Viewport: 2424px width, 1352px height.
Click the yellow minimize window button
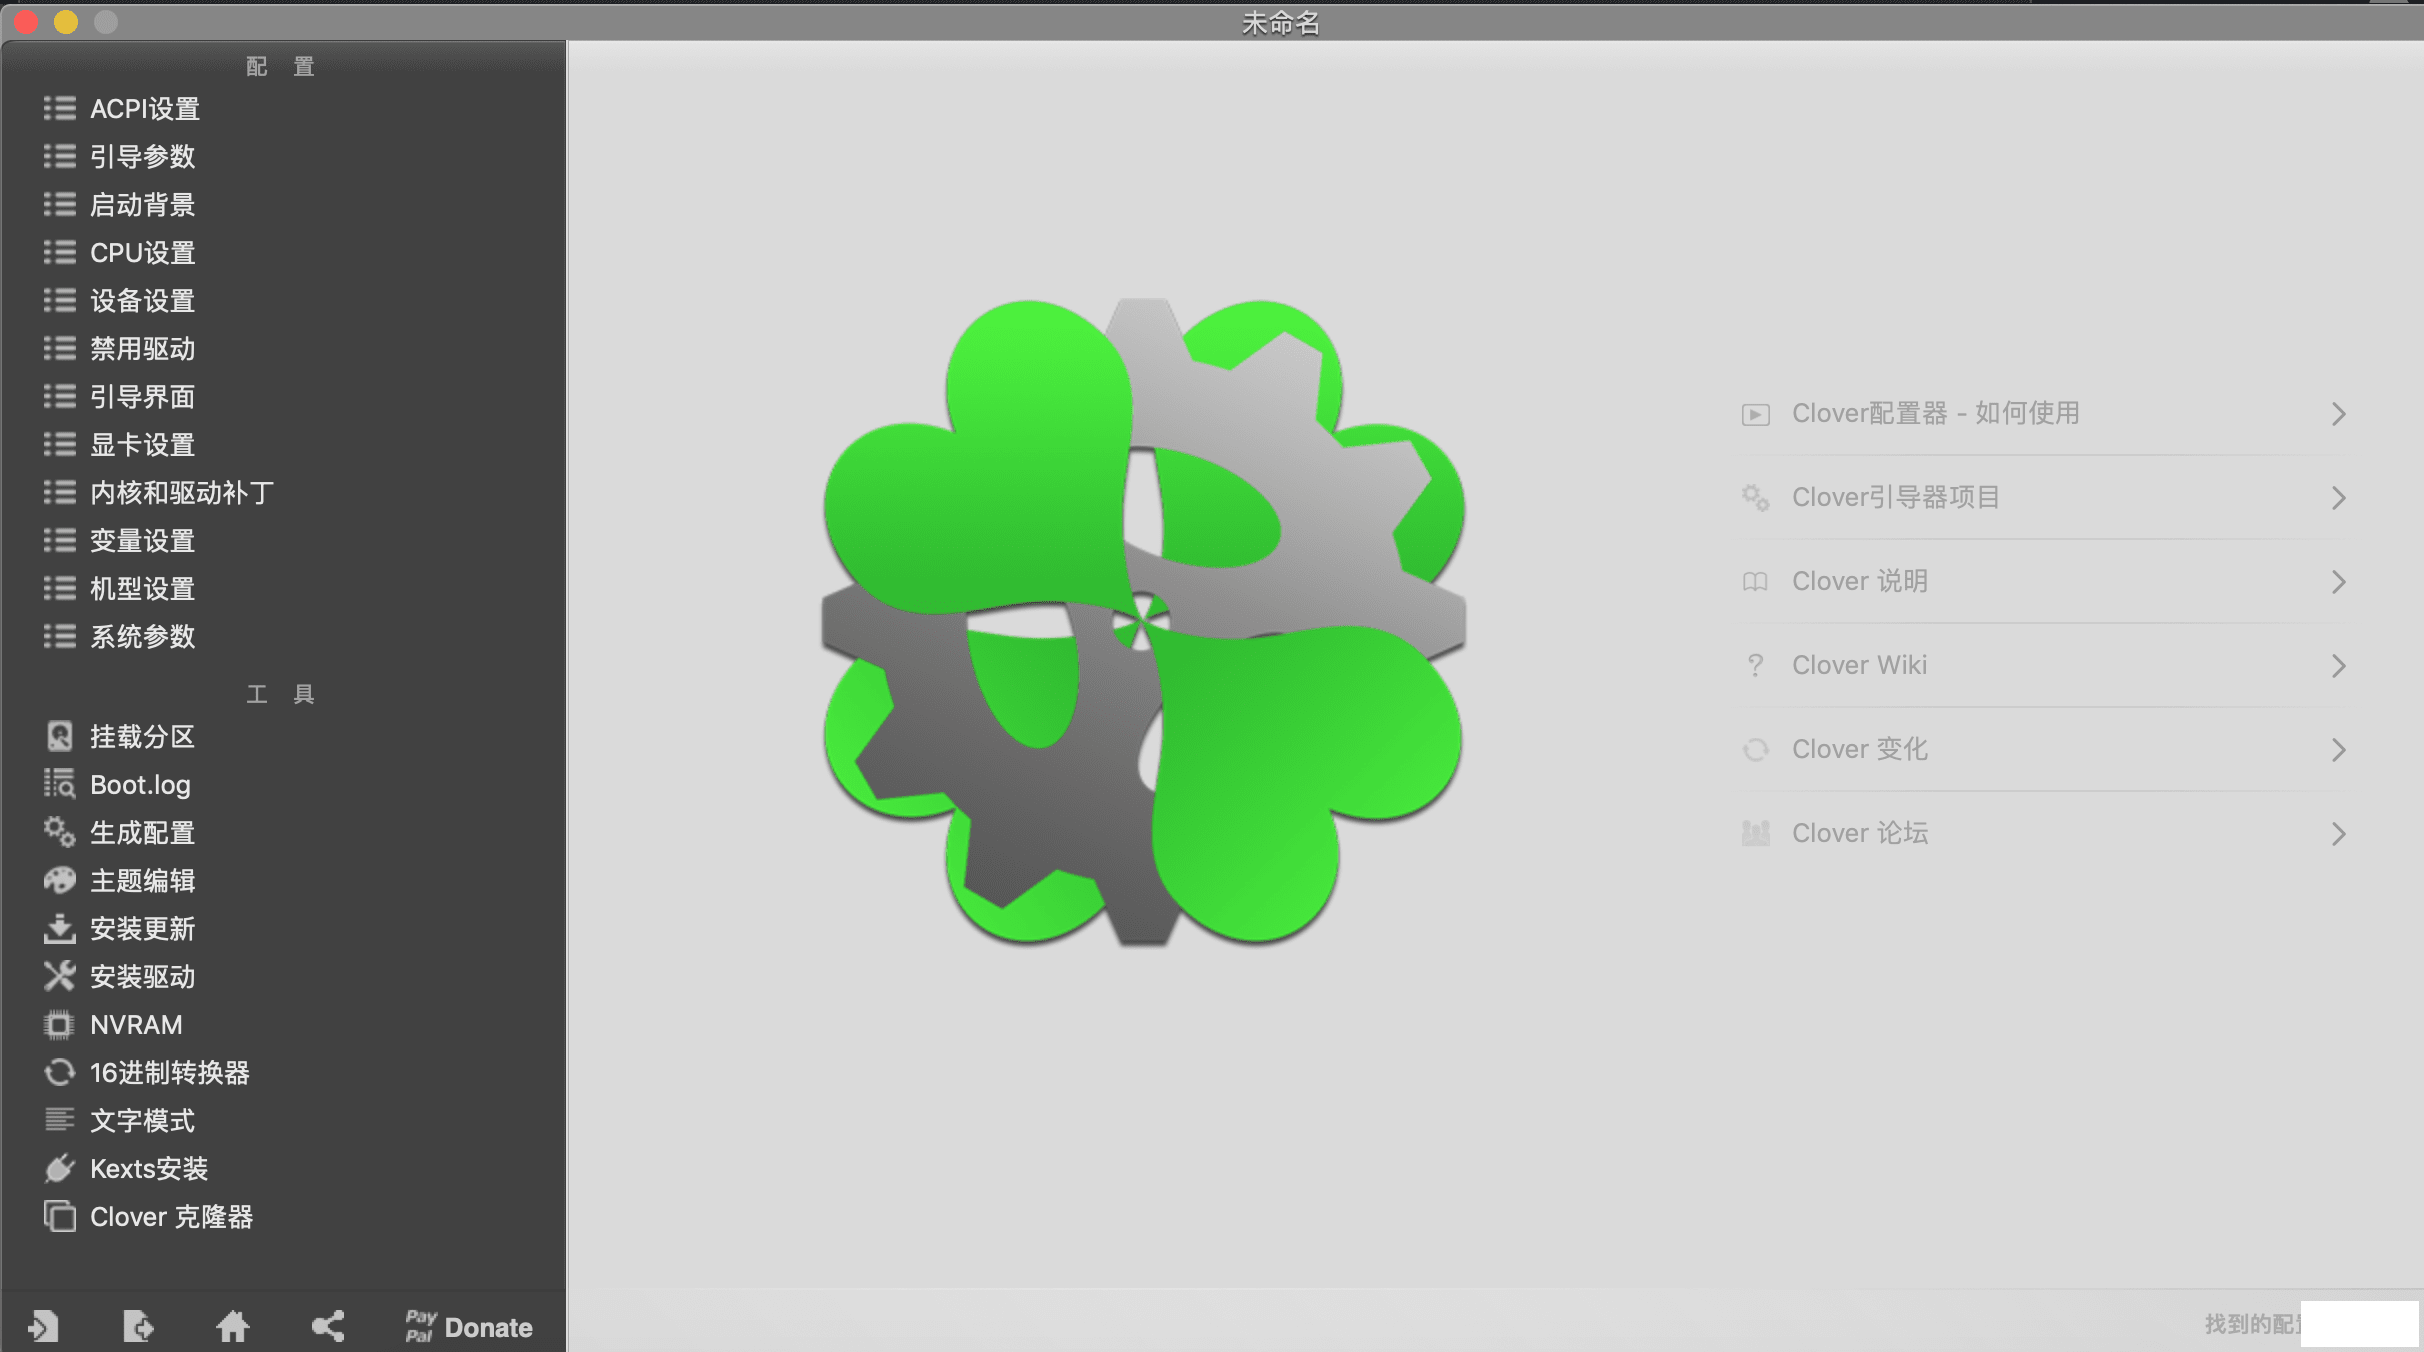pos(66,21)
